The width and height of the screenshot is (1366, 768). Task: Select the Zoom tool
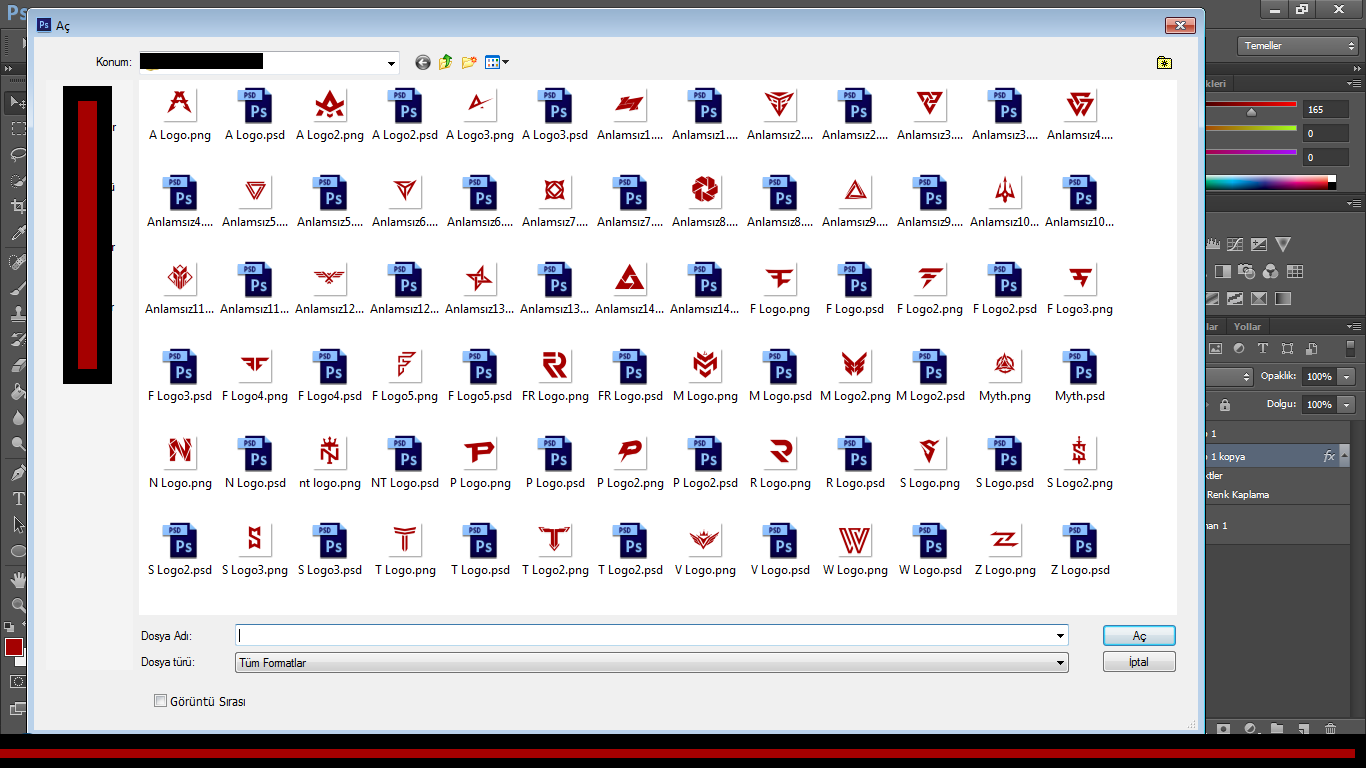pyautogui.click(x=17, y=606)
